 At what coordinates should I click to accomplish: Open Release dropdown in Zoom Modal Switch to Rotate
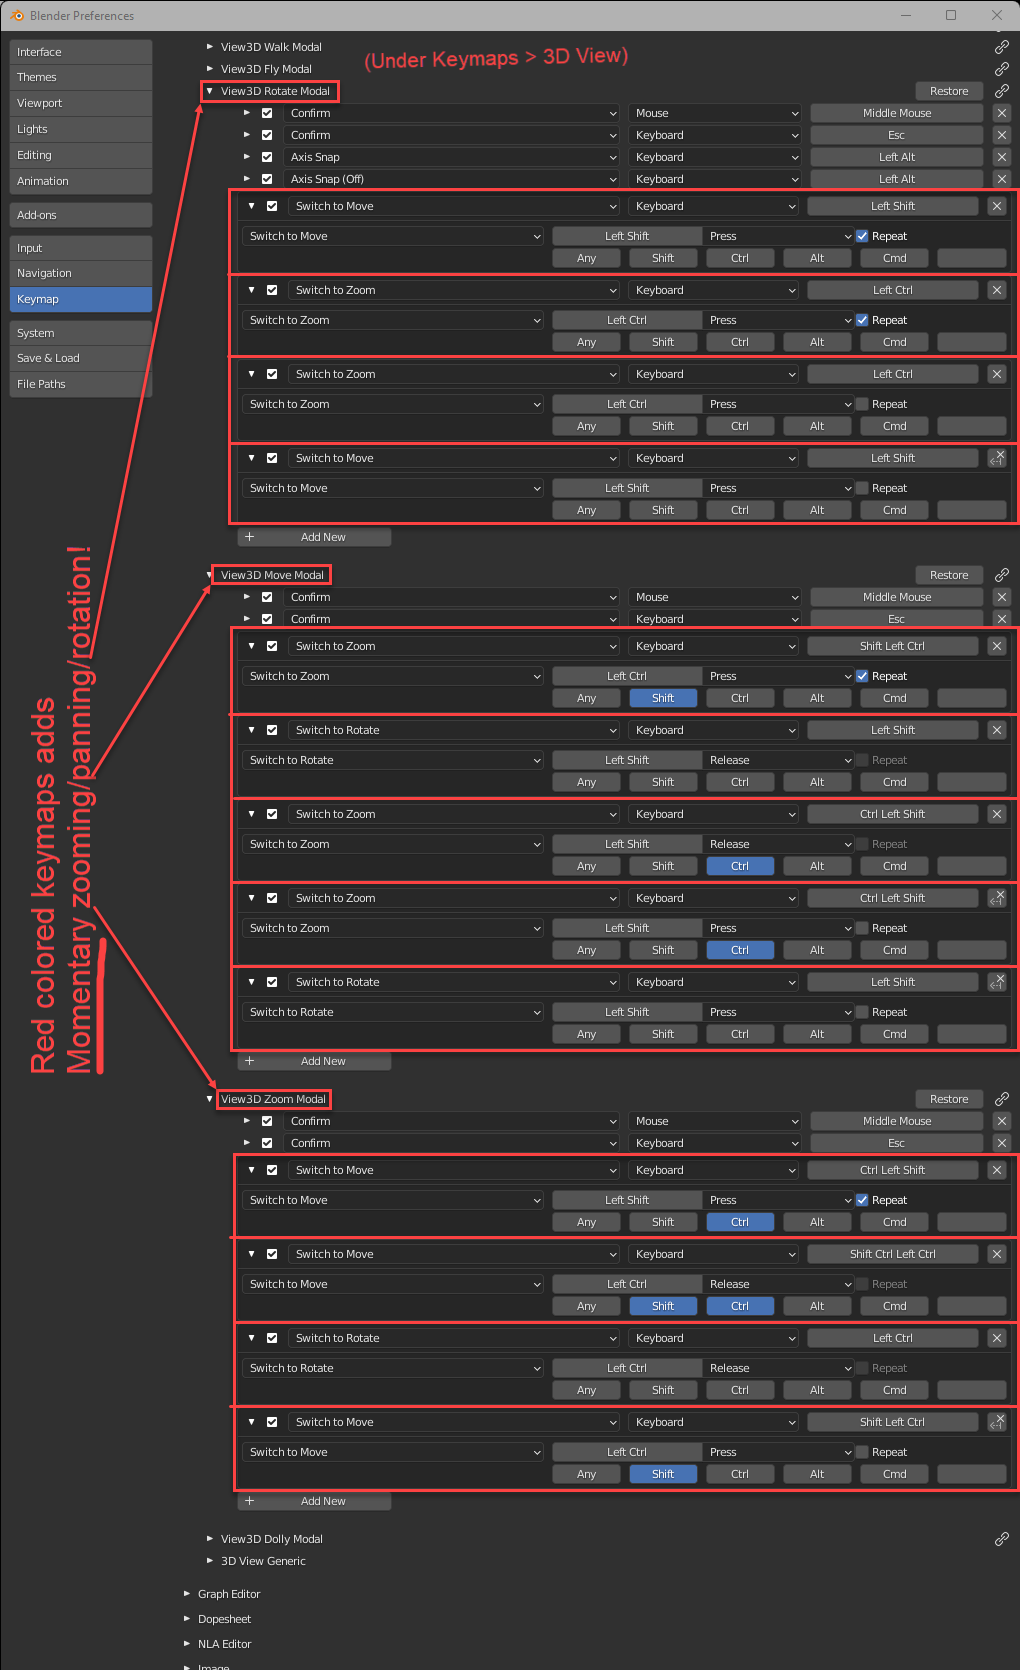[778, 1368]
